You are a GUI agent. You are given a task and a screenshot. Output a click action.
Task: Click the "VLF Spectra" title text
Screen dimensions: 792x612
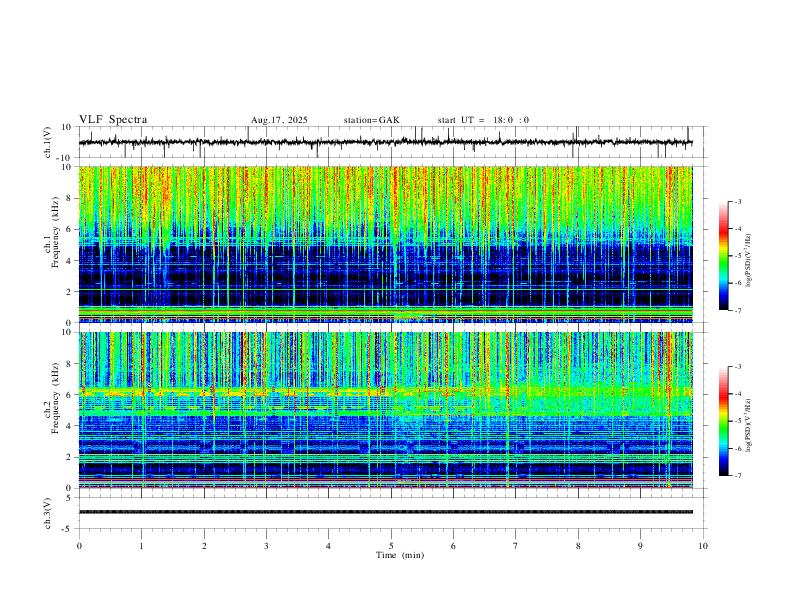click(x=113, y=120)
